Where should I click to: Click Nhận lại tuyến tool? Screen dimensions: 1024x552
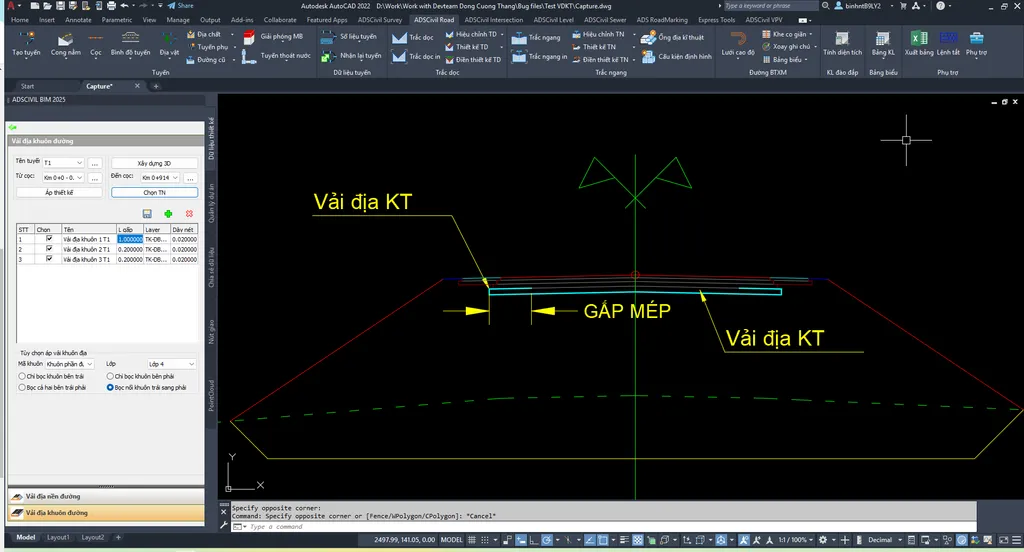tap(351, 56)
